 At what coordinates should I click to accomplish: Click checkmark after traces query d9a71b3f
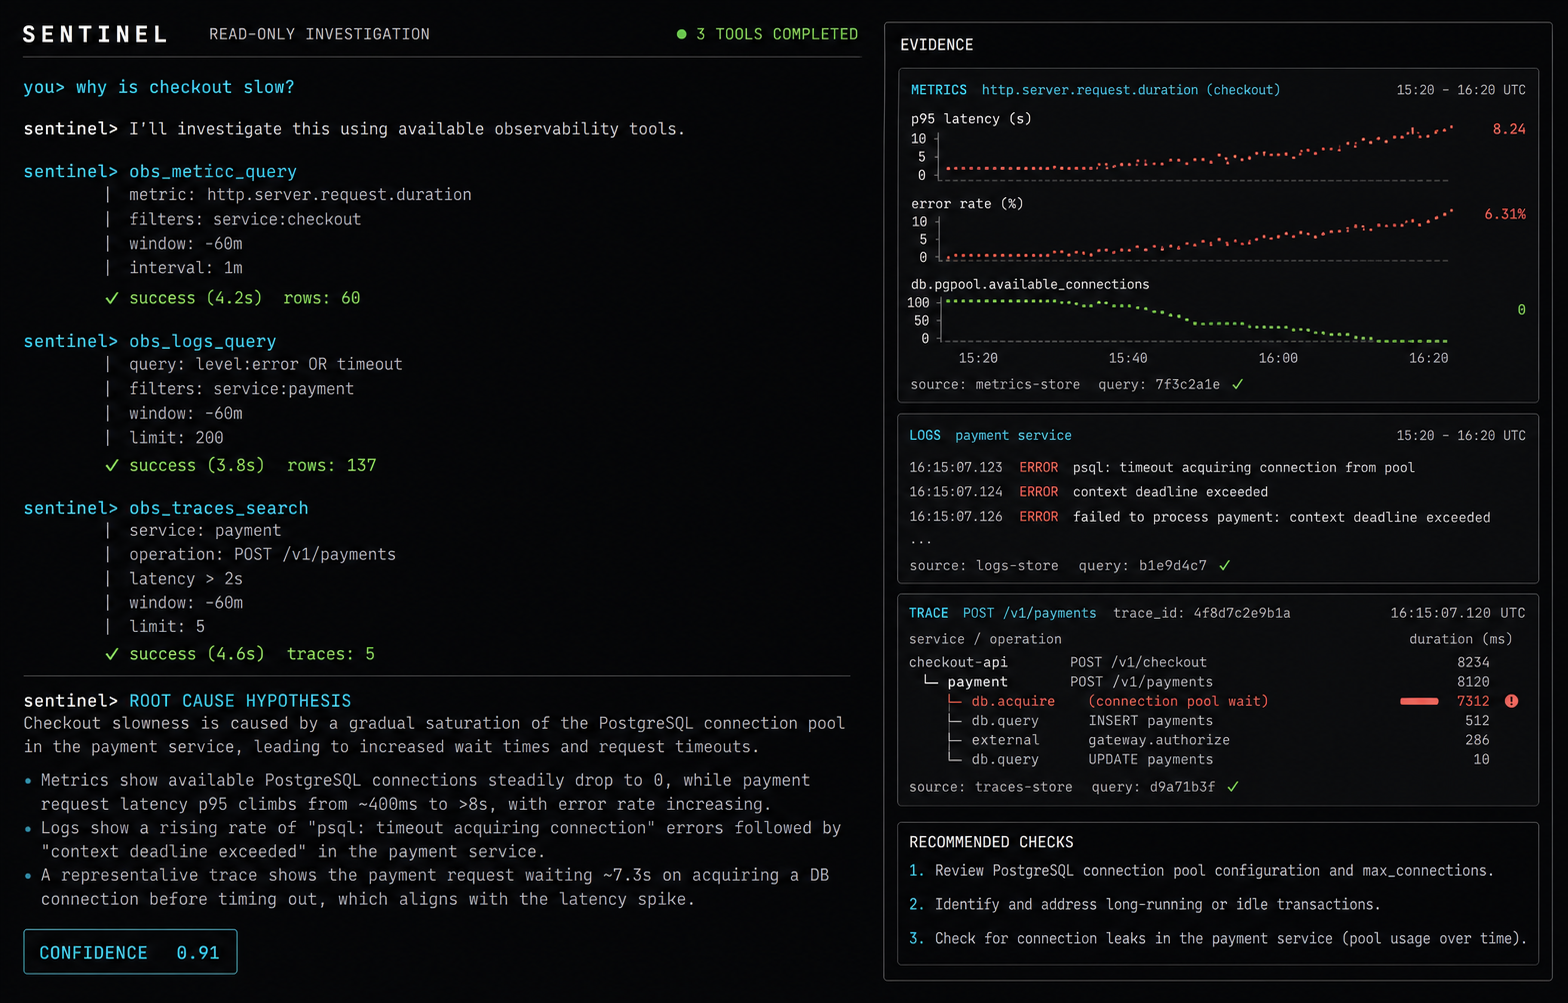1233,787
